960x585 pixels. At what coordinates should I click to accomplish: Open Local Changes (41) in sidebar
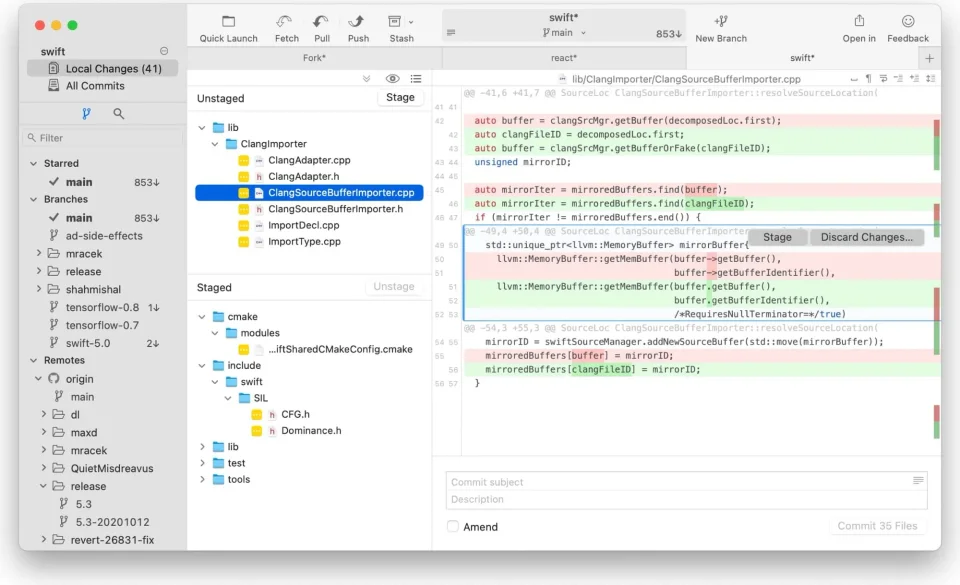(x=102, y=69)
